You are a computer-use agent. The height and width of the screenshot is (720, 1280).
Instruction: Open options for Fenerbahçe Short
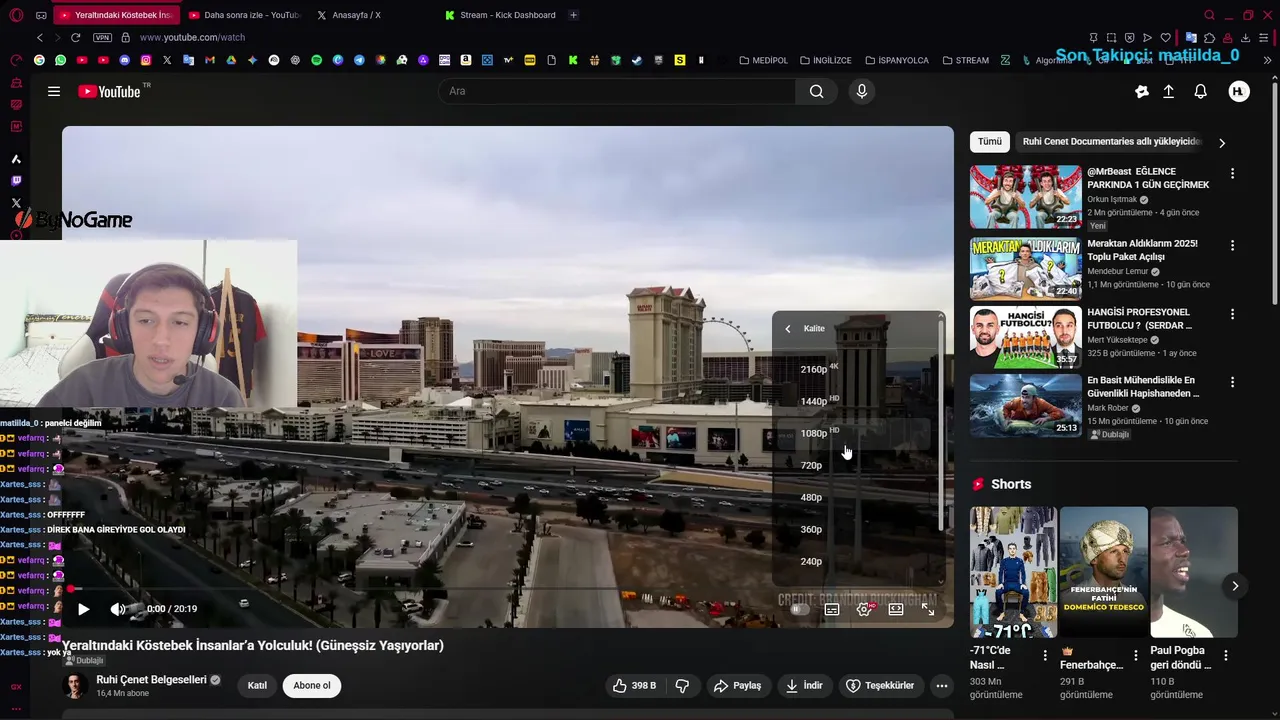[1135, 655]
